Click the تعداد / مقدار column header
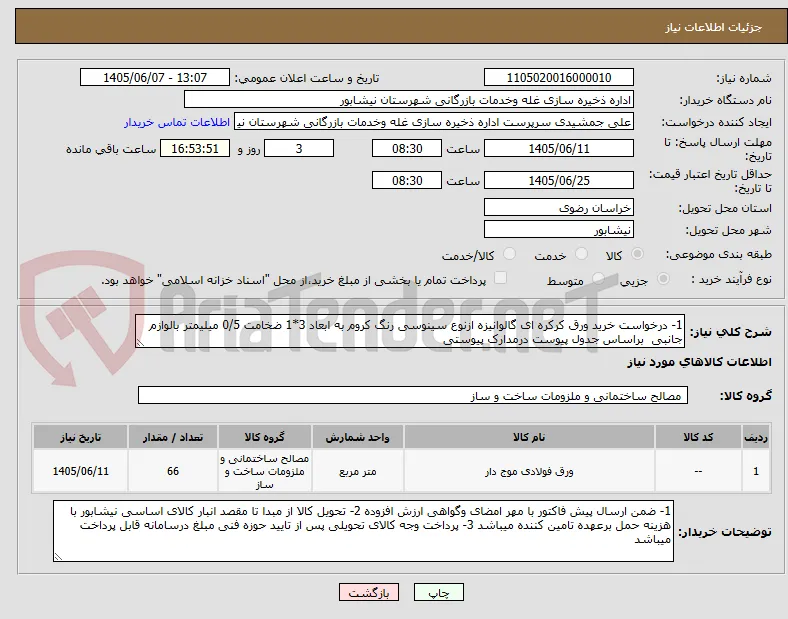Screen dimensions: 788x619 click(173, 437)
